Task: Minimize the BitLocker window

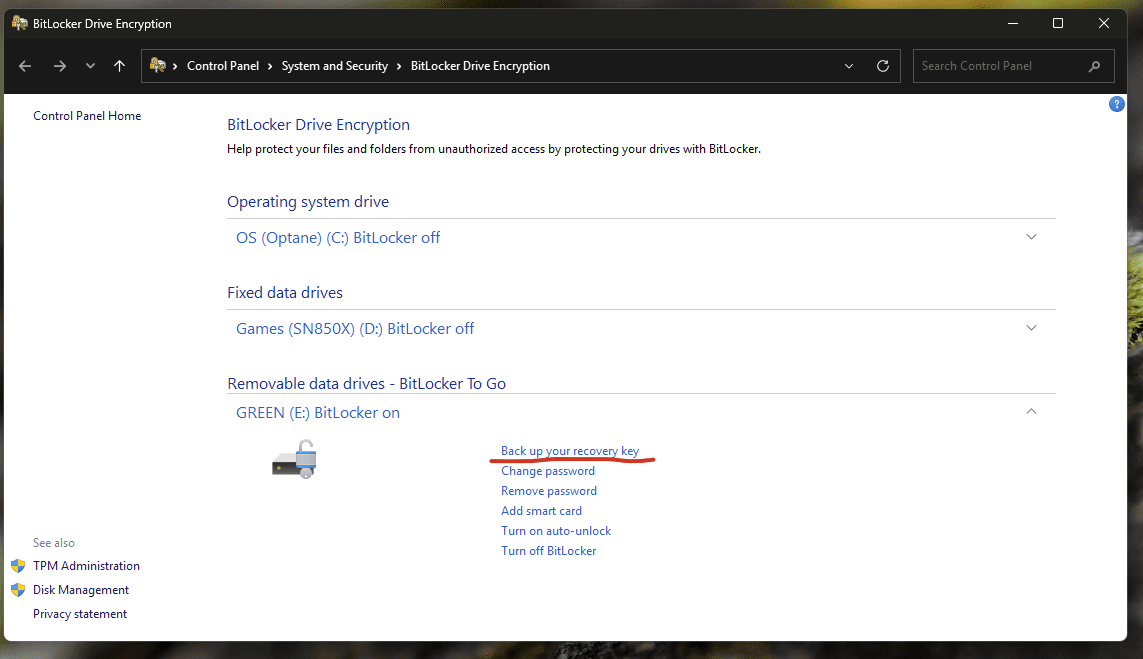Action: (1013, 23)
